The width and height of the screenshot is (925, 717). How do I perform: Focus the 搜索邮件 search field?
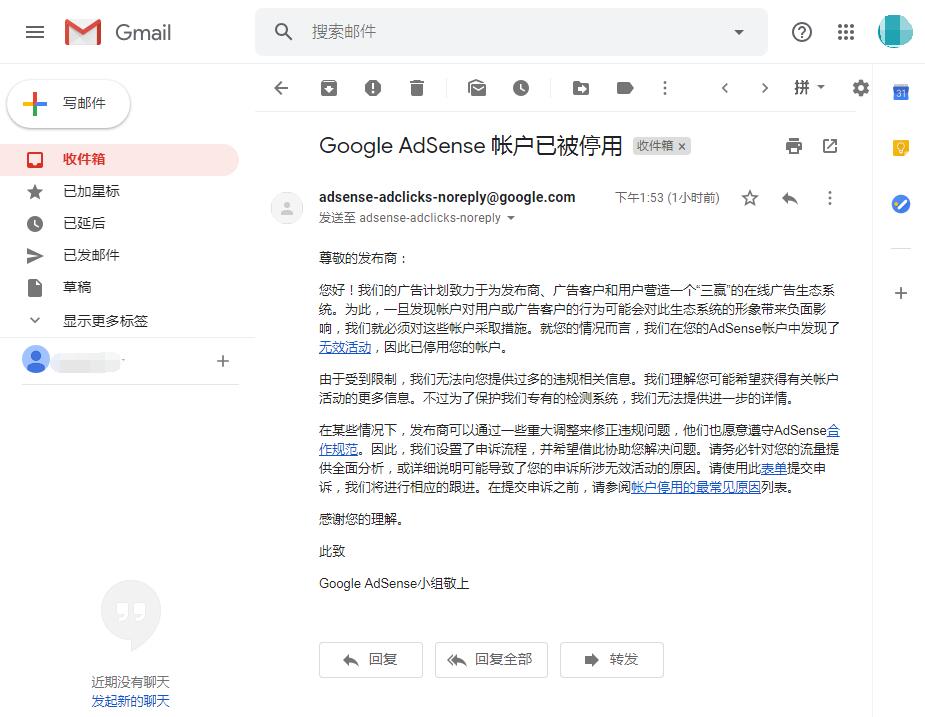[x=511, y=32]
